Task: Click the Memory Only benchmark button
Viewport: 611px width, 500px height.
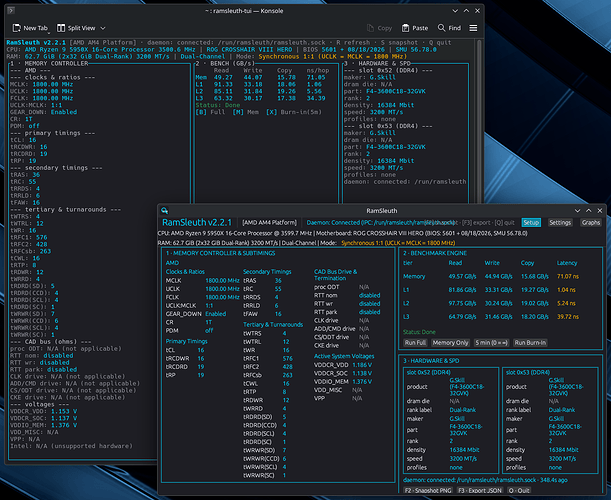Action: click(x=450, y=343)
